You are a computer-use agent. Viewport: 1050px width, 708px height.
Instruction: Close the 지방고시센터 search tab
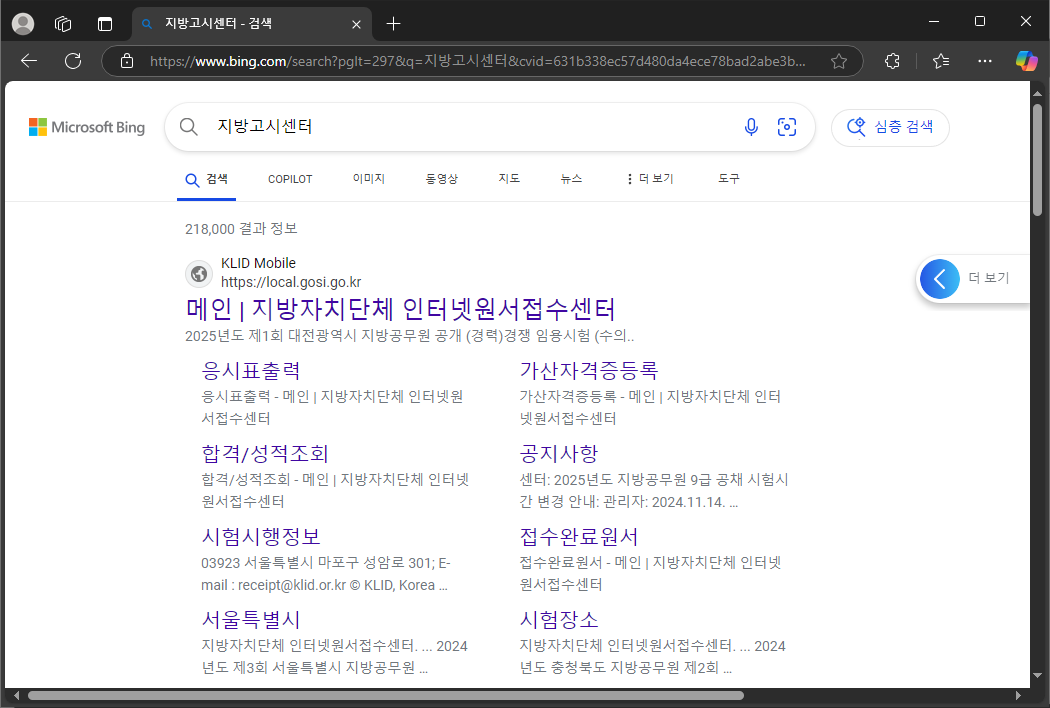pos(356,24)
